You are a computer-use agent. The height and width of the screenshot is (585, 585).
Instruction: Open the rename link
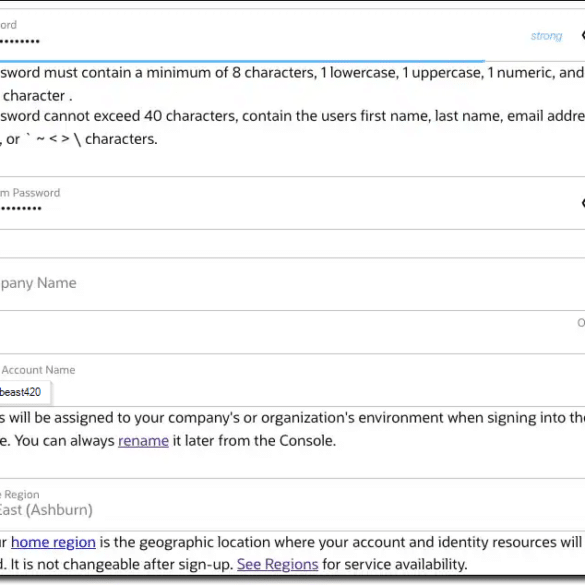pos(143,441)
